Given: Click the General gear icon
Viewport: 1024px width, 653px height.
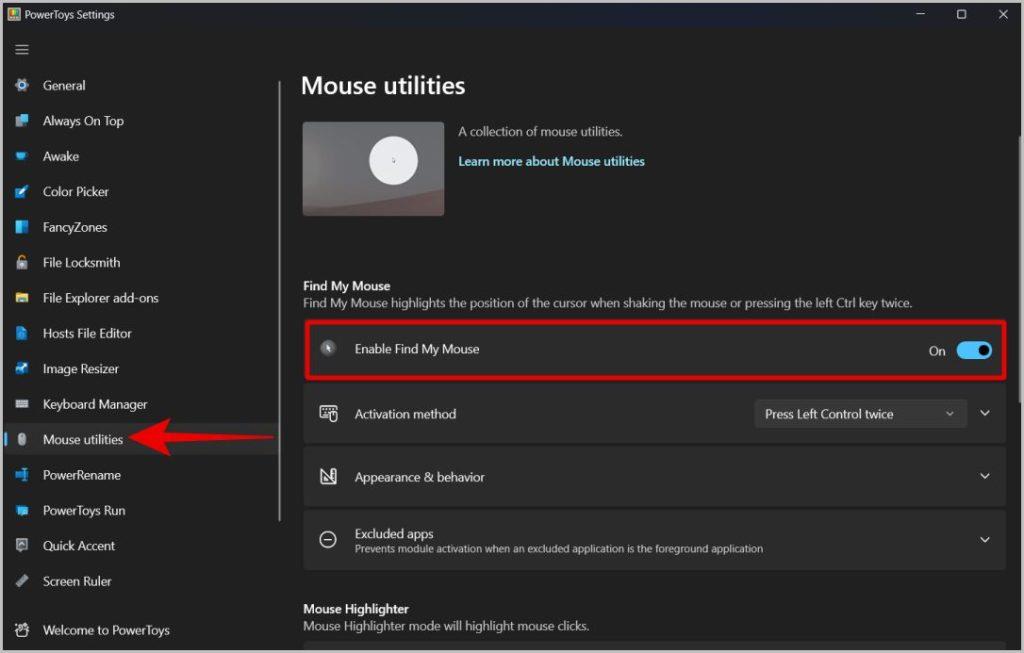Looking at the screenshot, I should (22, 86).
